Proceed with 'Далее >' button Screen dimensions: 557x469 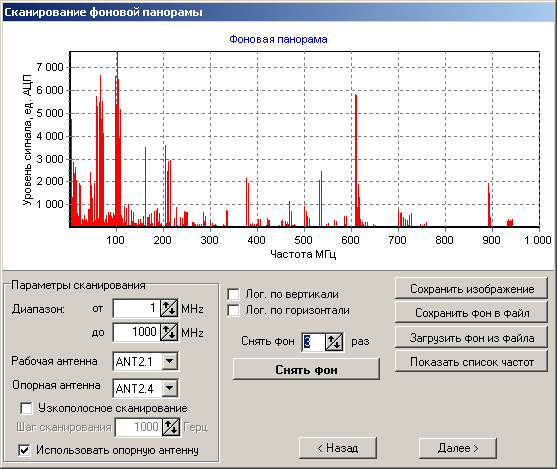(x=458, y=448)
